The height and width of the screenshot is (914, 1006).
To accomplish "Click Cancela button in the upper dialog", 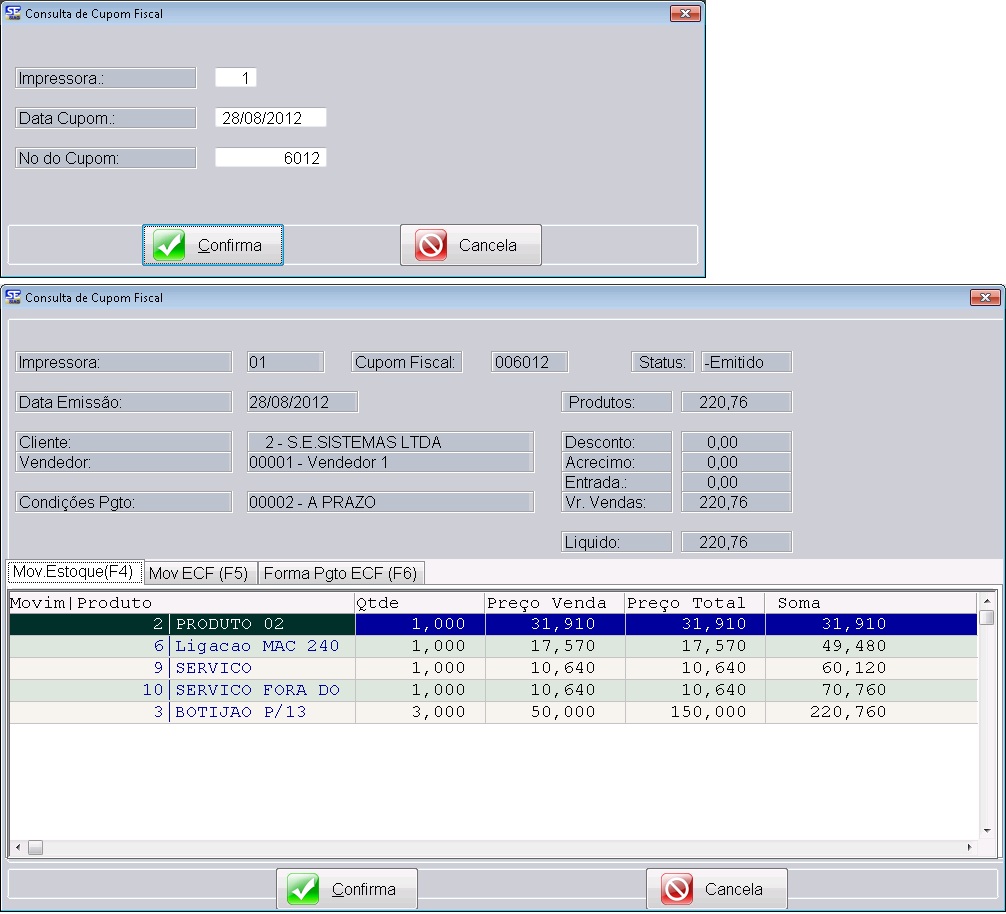I will [x=471, y=245].
